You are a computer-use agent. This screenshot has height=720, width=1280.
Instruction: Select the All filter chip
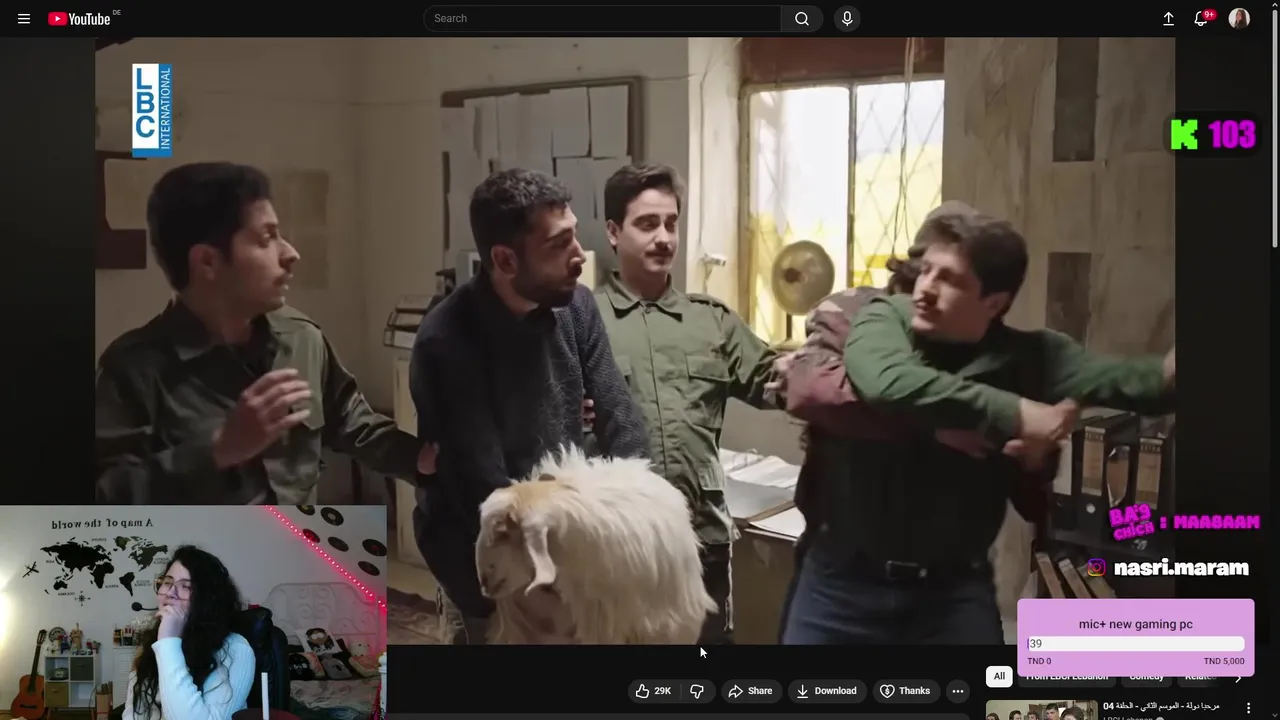click(999, 677)
